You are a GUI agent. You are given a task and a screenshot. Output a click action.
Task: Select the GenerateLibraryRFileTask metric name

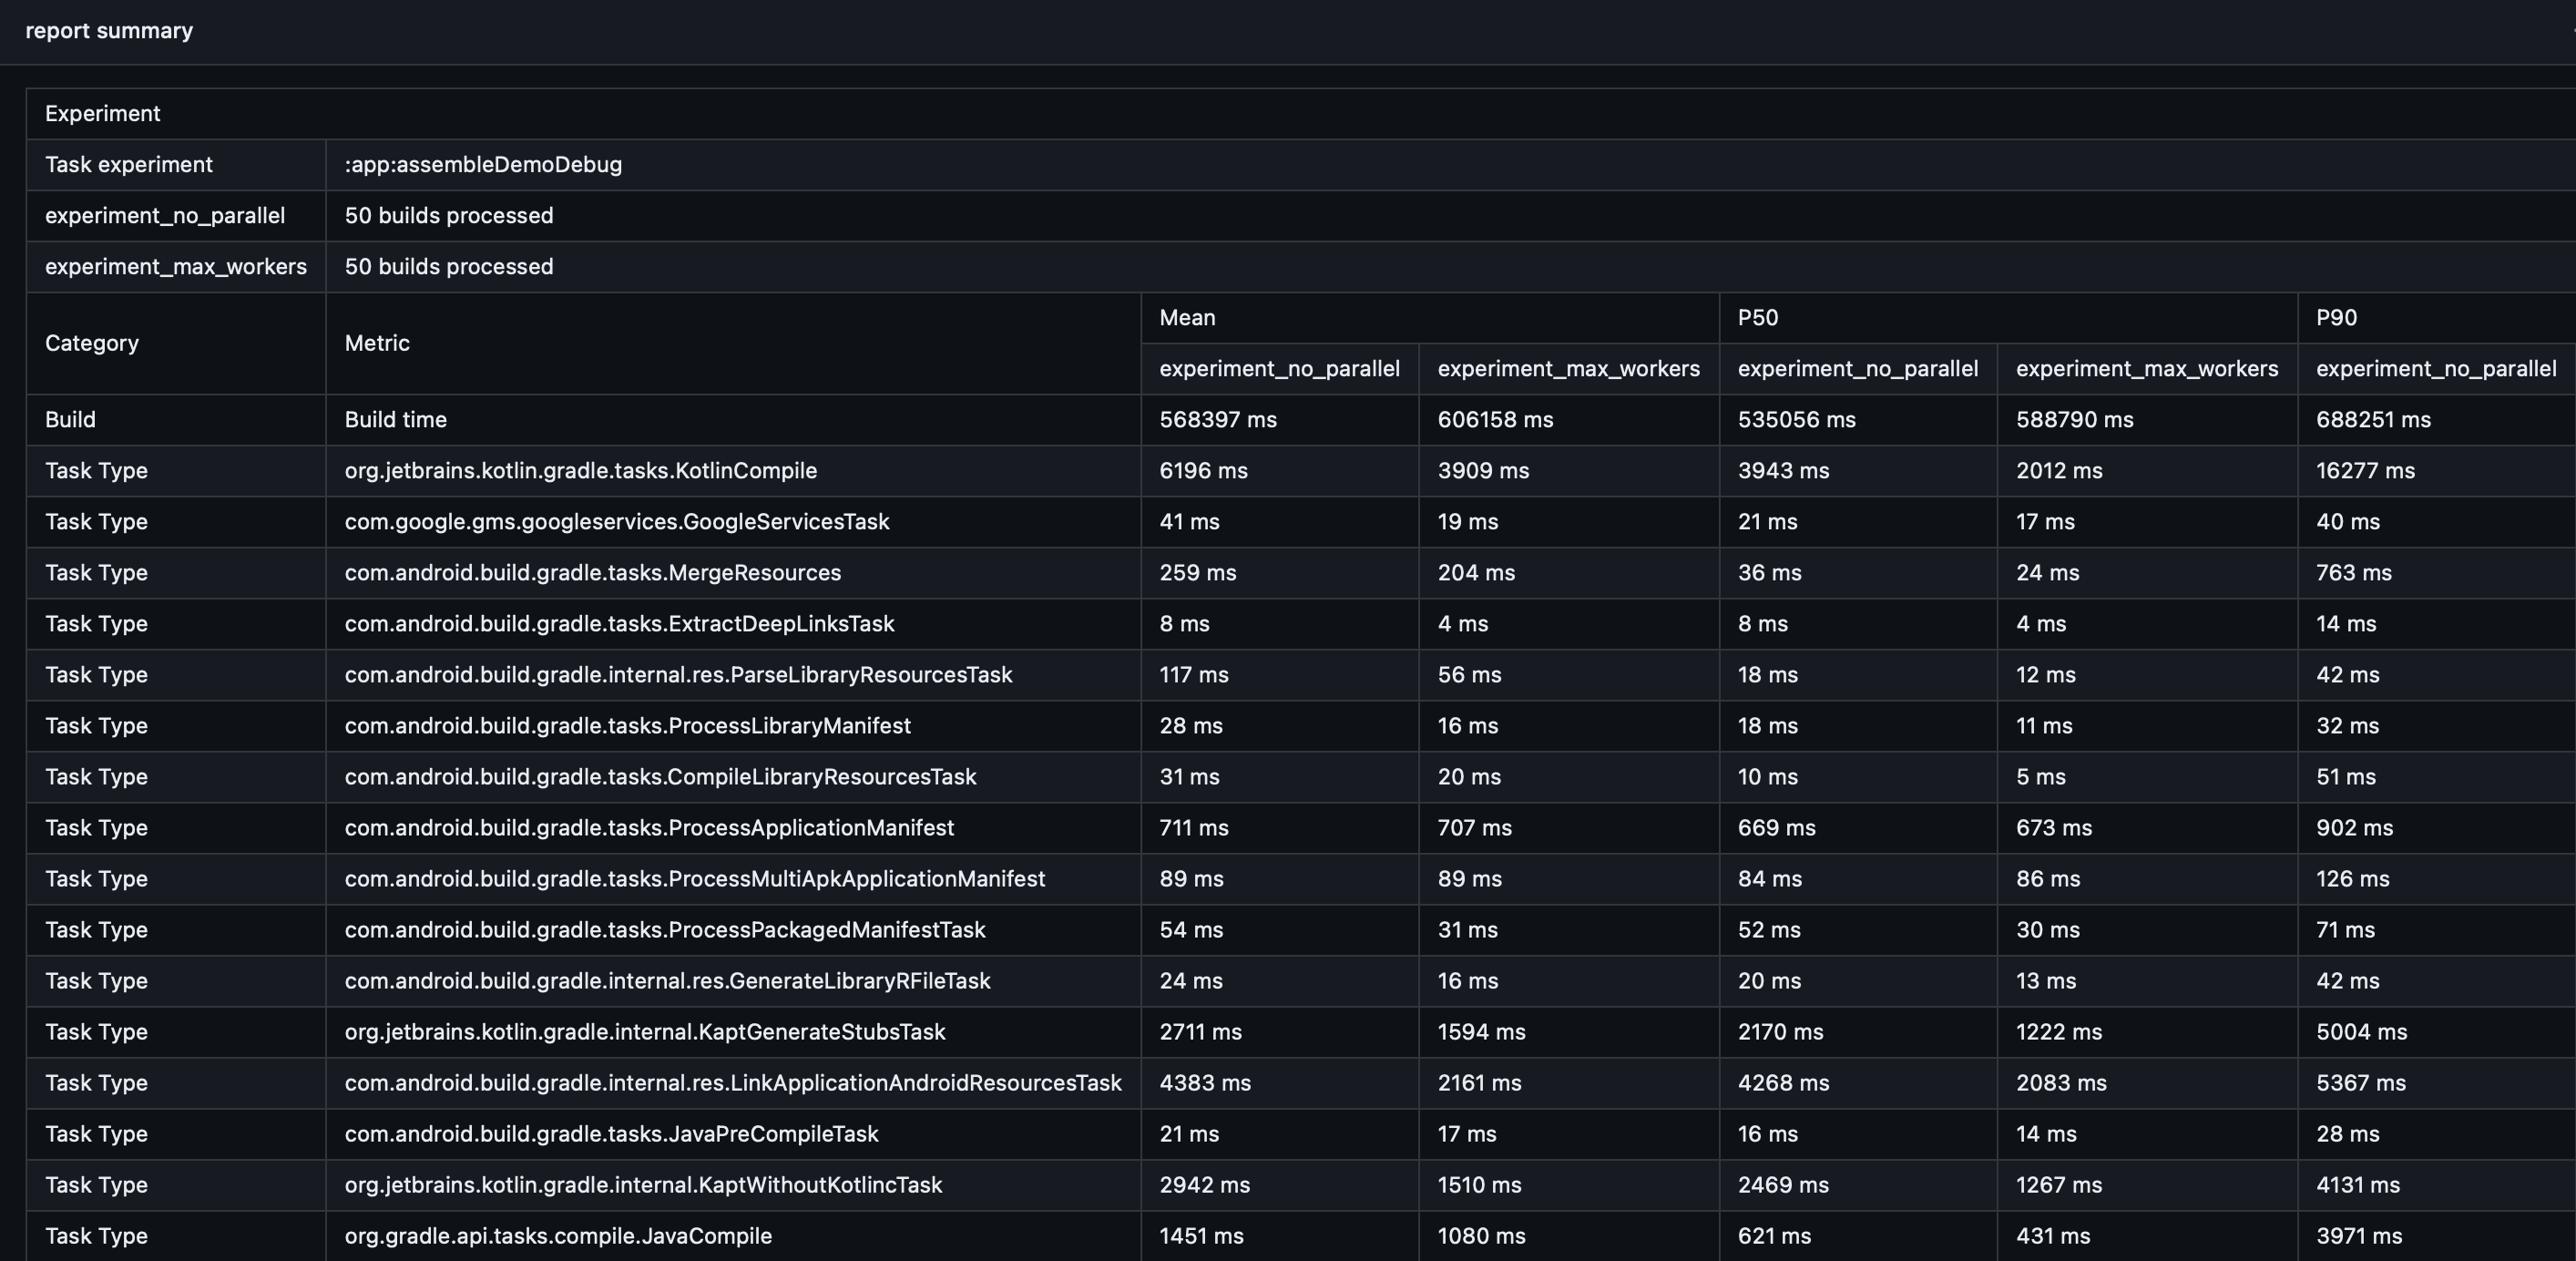pyautogui.click(x=668, y=981)
